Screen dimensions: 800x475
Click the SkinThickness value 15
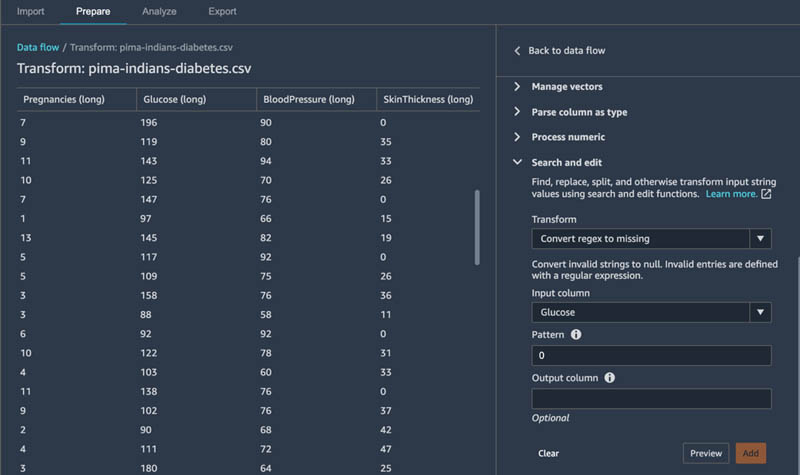pos(386,219)
